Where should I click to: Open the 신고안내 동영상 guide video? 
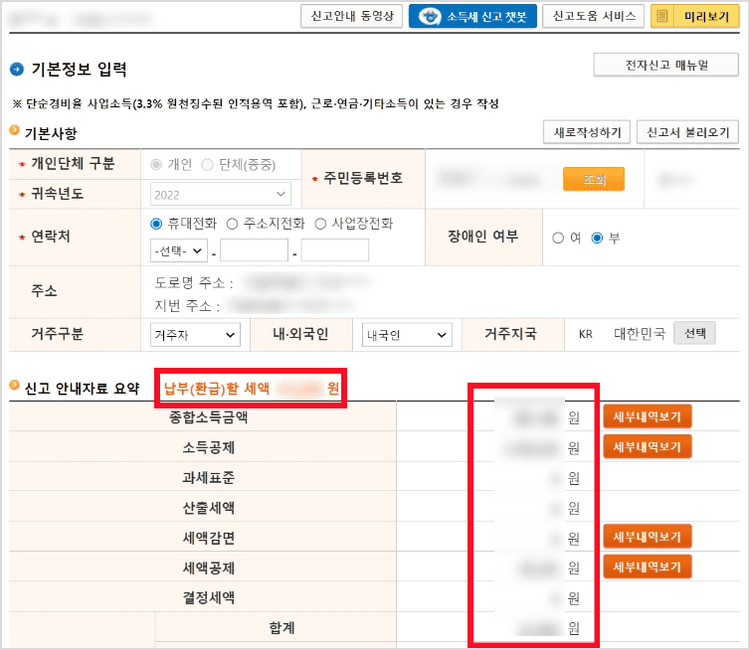(x=352, y=16)
